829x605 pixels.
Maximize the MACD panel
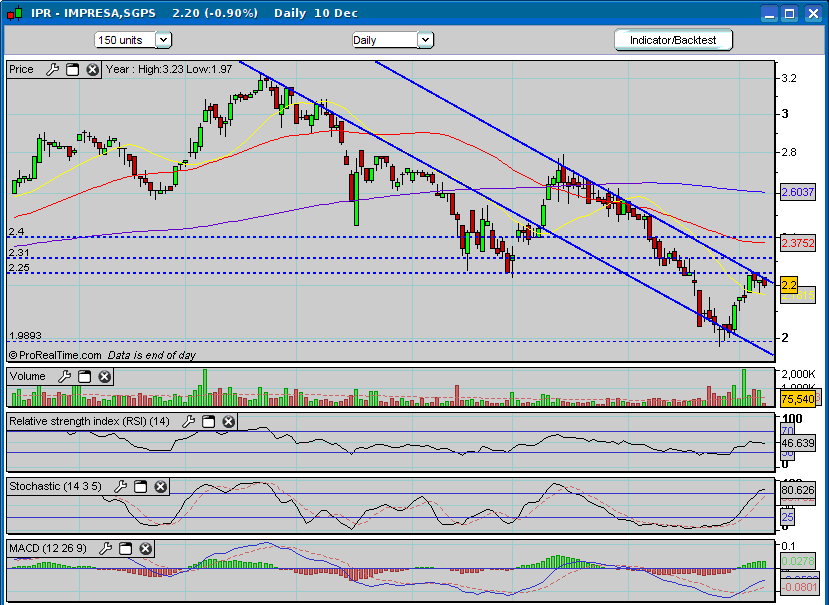click(x=126, y=549)
